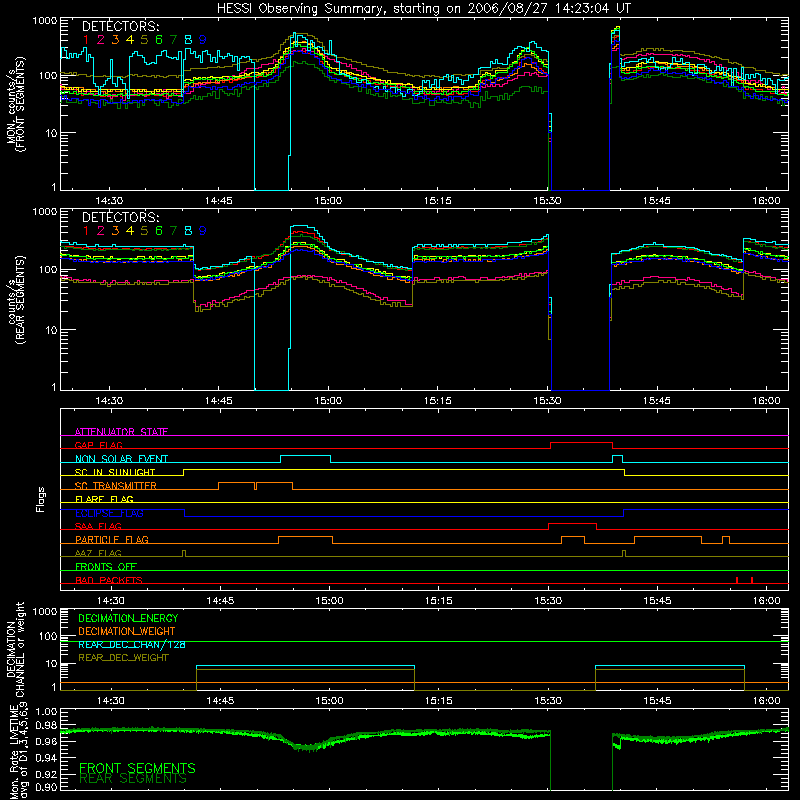Select the FLARE_FLAG label
Image resolution: width=800 pixels, height=800 pixels.
104,499
